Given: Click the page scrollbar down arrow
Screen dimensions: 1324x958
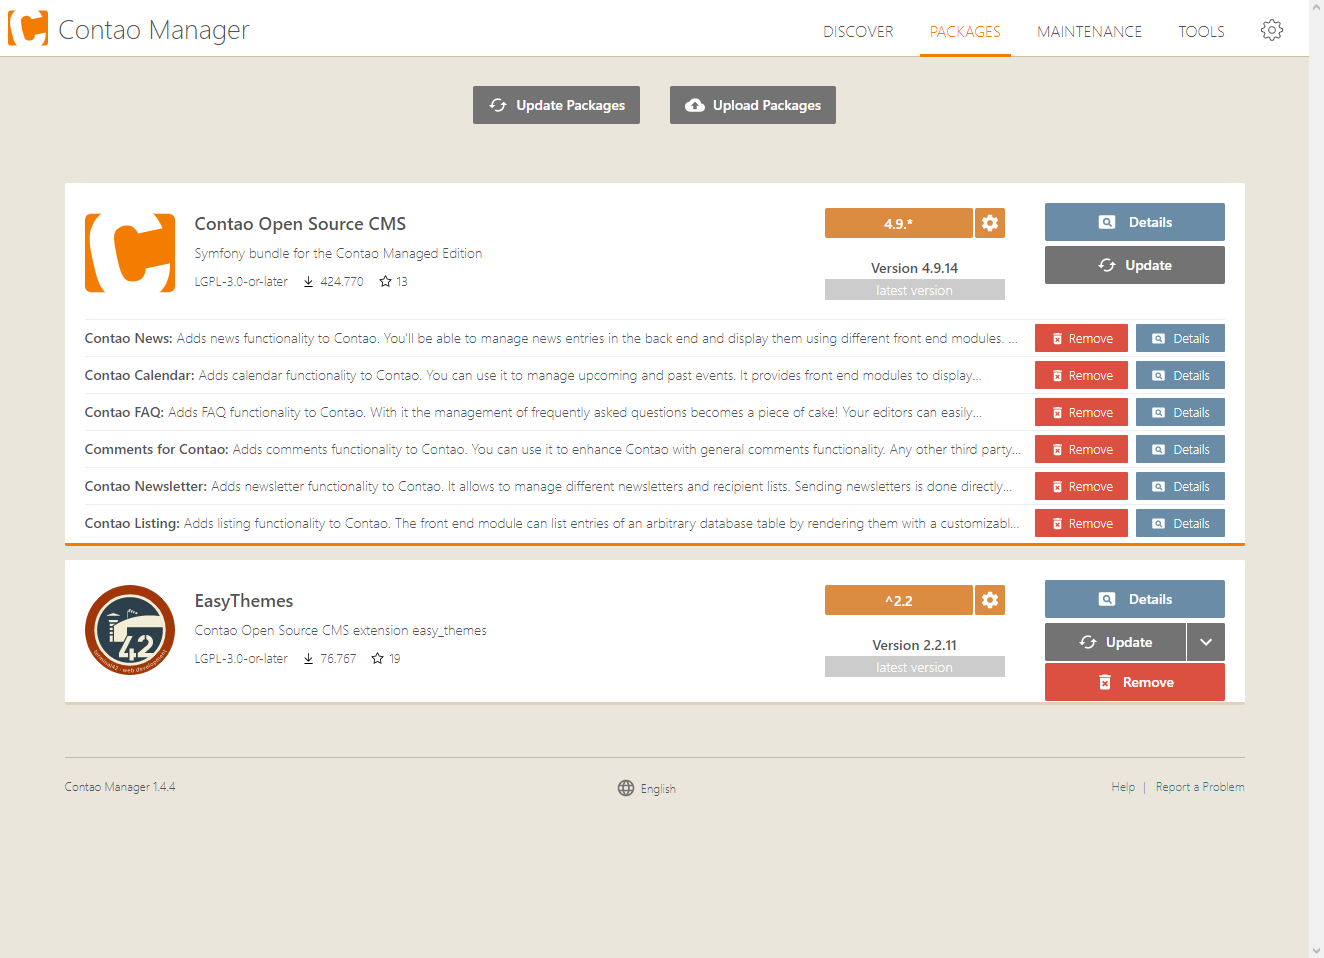Looking at the screenshot, I should [1316, 950].
